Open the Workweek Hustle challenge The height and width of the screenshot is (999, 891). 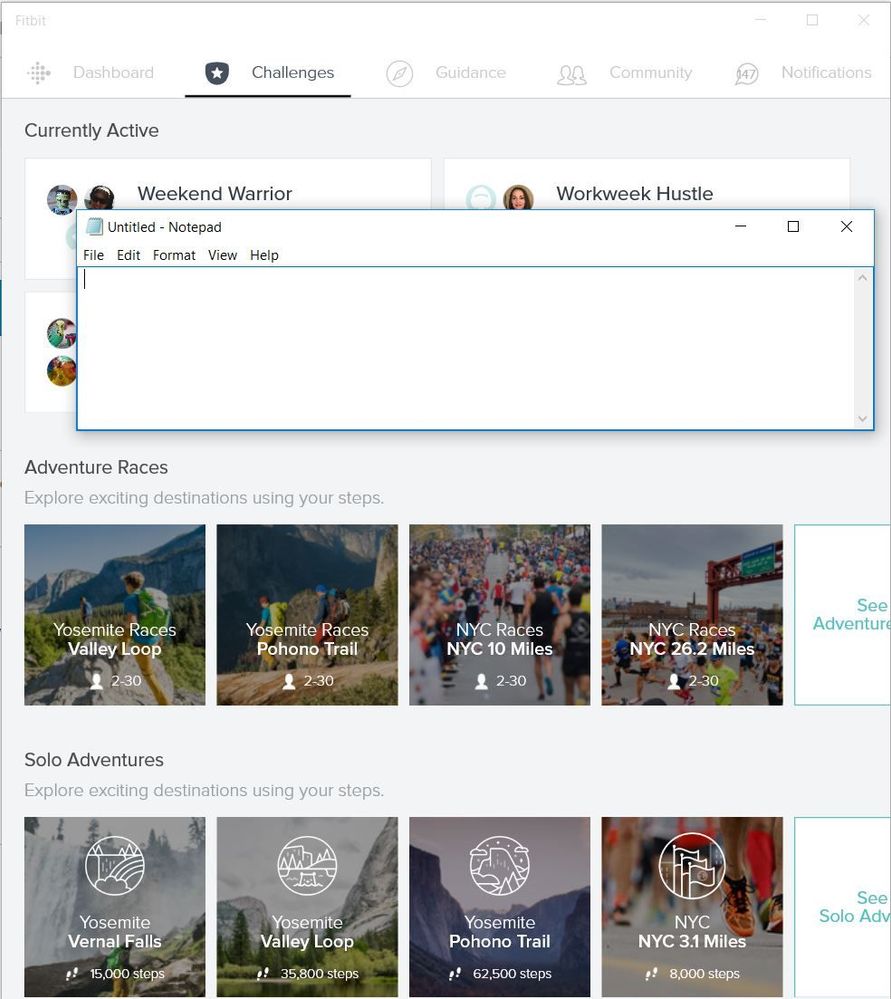[x=635, y=193]
